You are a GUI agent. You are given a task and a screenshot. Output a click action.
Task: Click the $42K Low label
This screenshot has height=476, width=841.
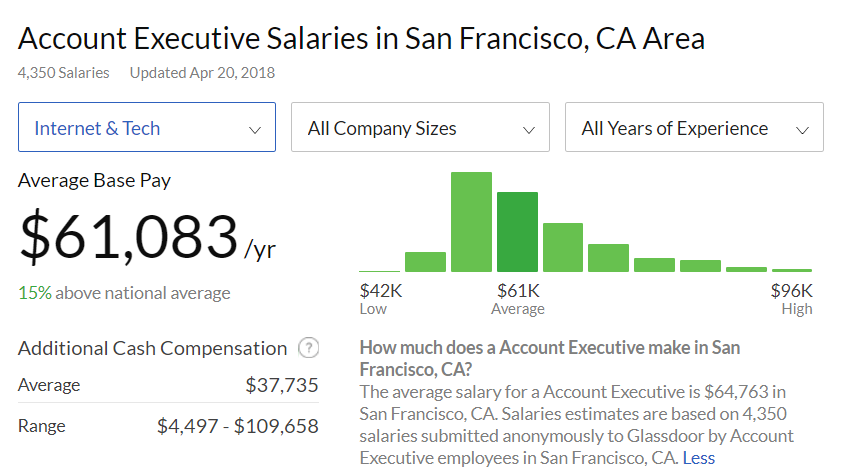[380, 299]
